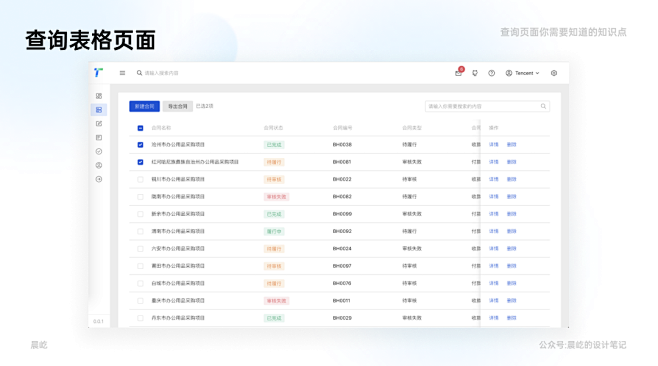Check the checkbox for row BH0082

click(140, 197)
